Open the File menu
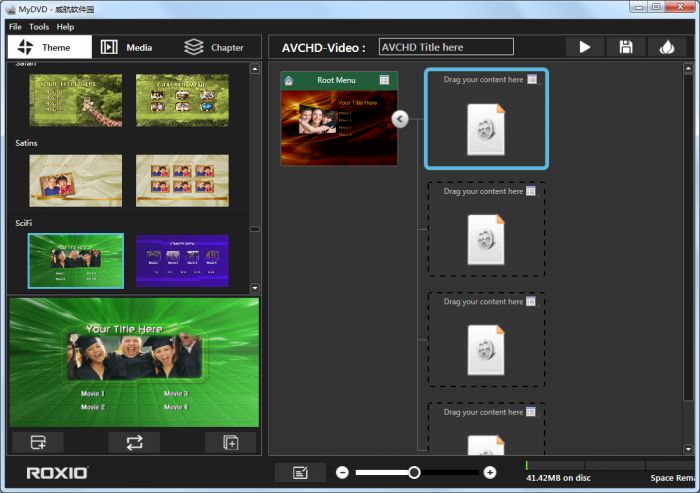 click(15, 27)
